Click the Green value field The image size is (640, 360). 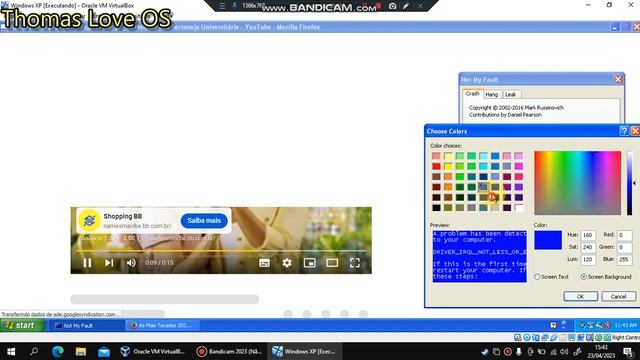click(x=624, y=247)
